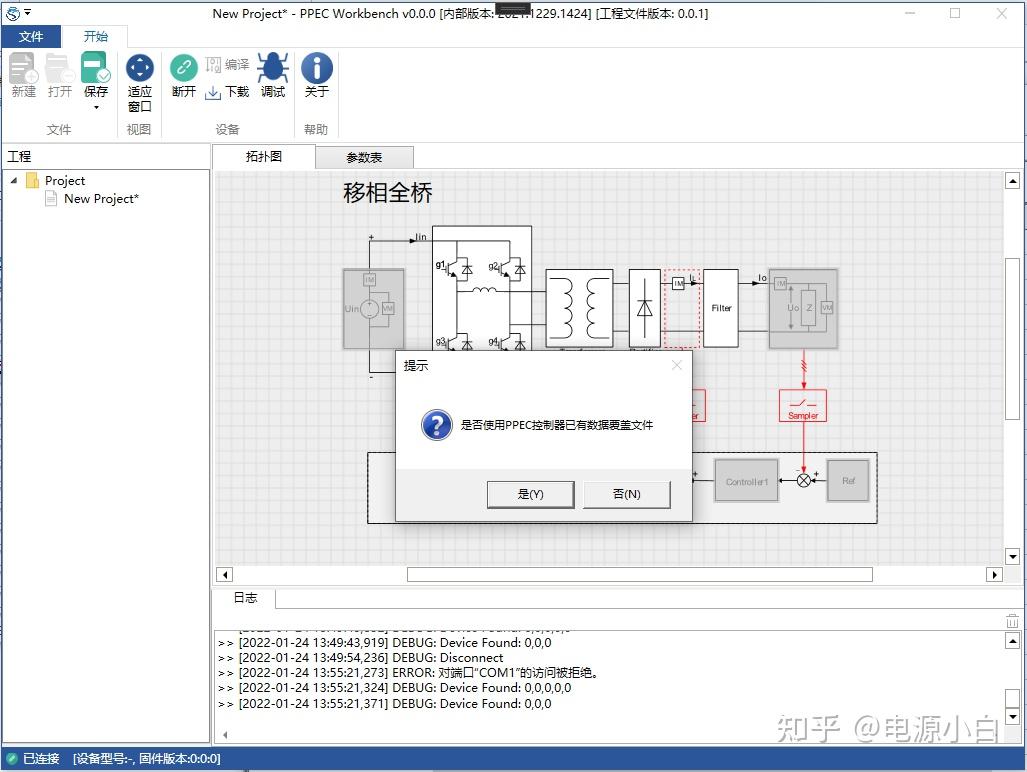Click the 调试 debug bug icon
This screenshot has height=772, width=1027.
pos(272,75)
